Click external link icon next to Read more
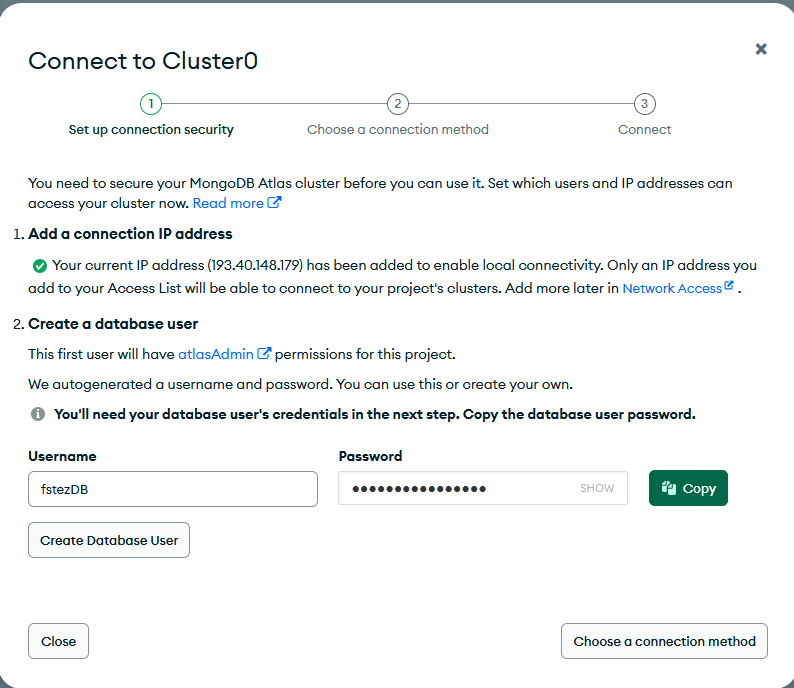Image resolution: width=794 pixels, height=688 pixels. point(275,203)
